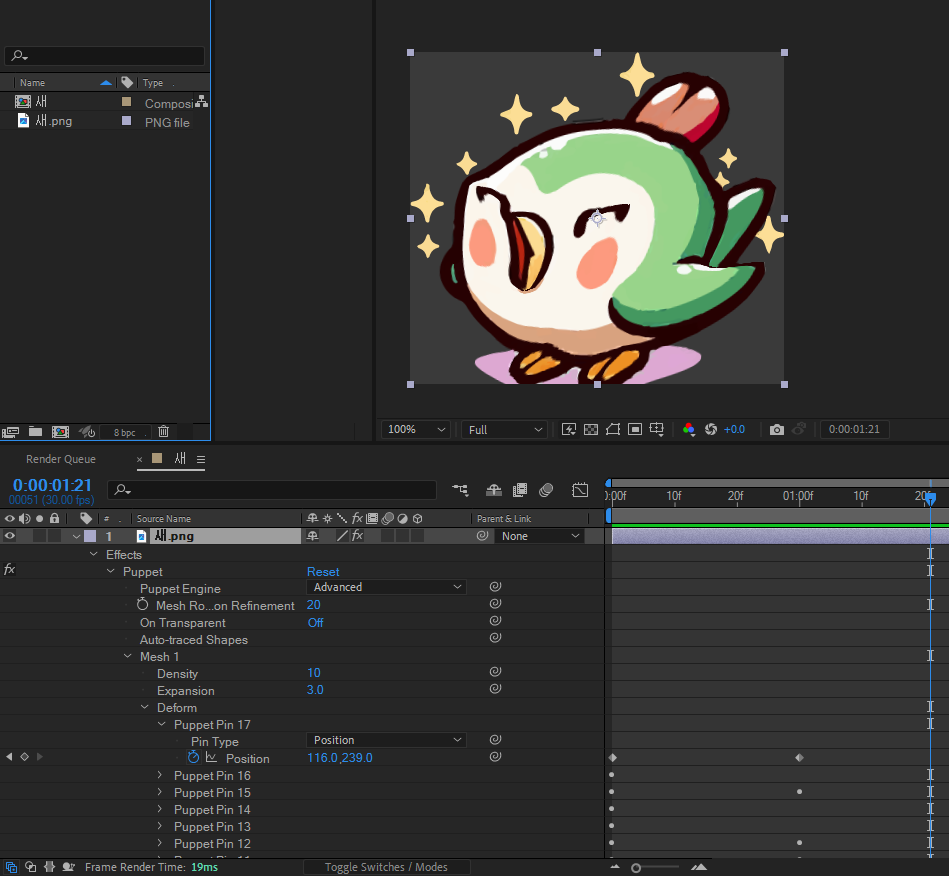Toggle hide shy layers for composition
This screenshot has width=949, height=876.
tap(494, 490)
